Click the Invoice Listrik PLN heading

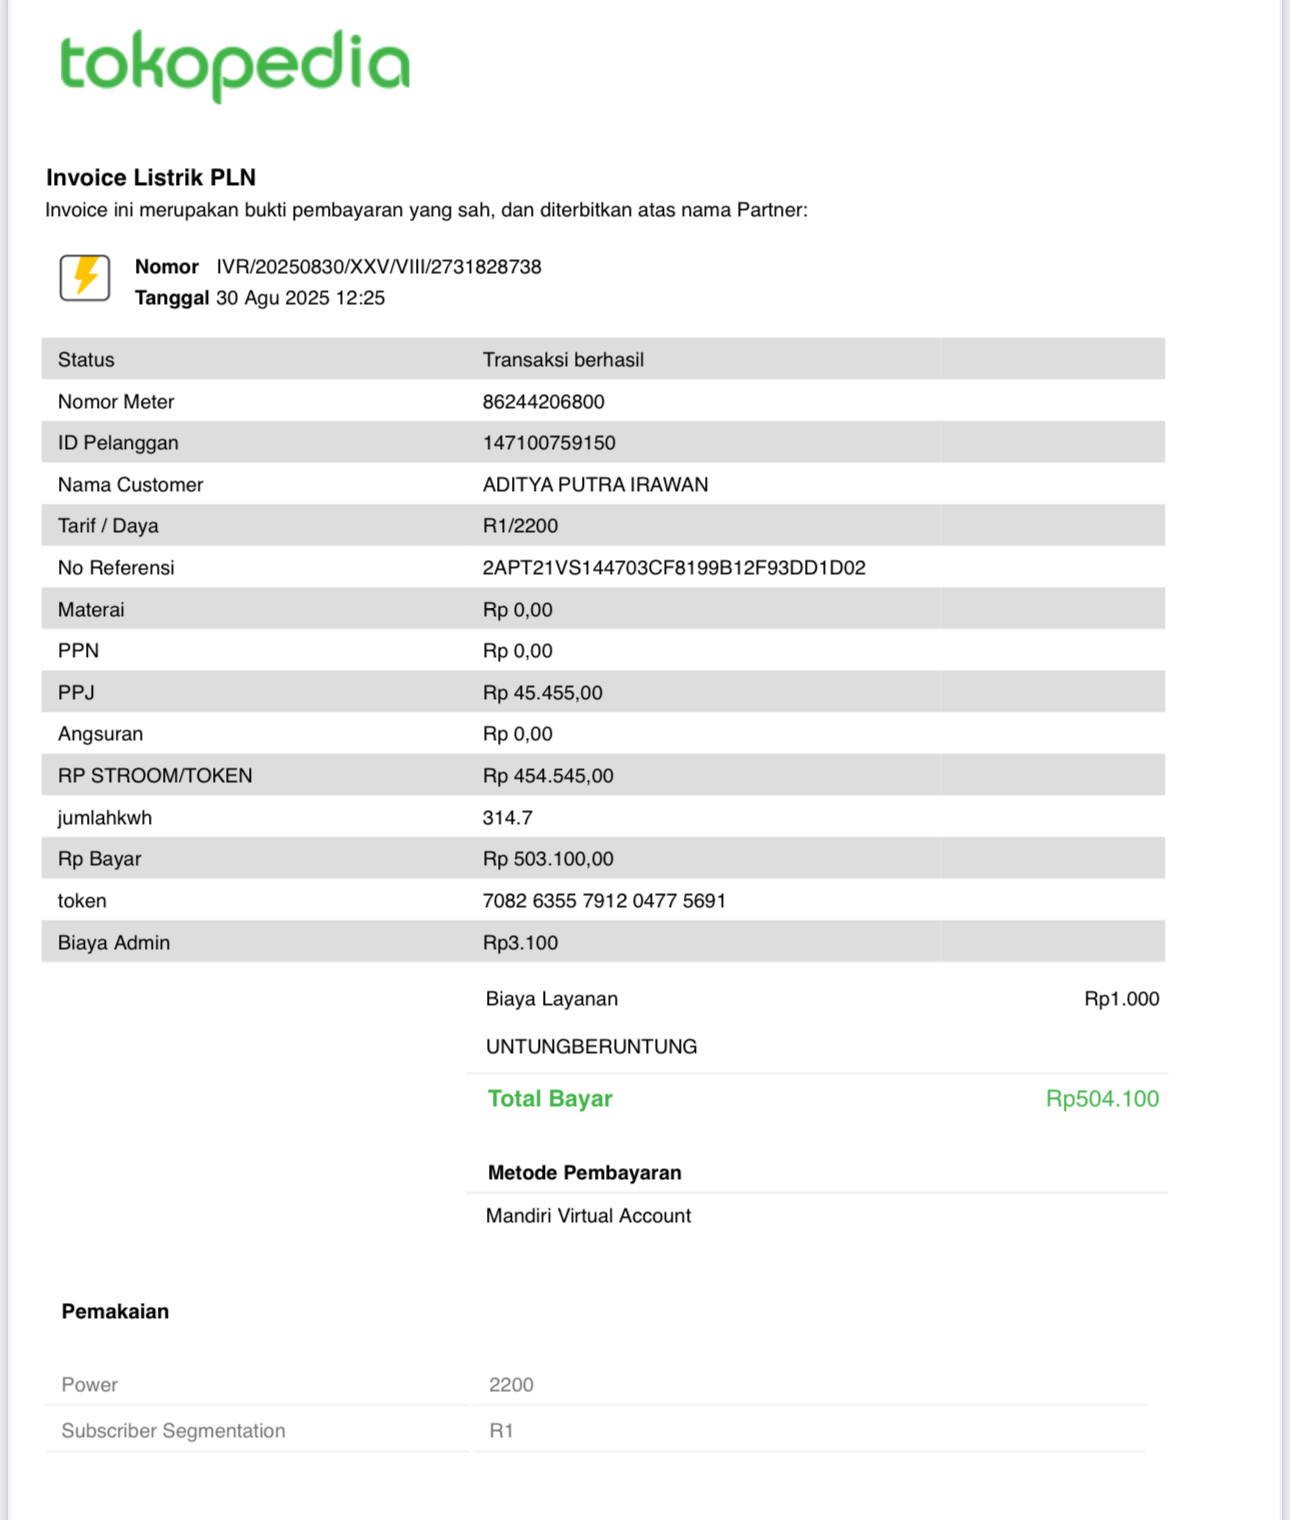[x=151, y=178]
